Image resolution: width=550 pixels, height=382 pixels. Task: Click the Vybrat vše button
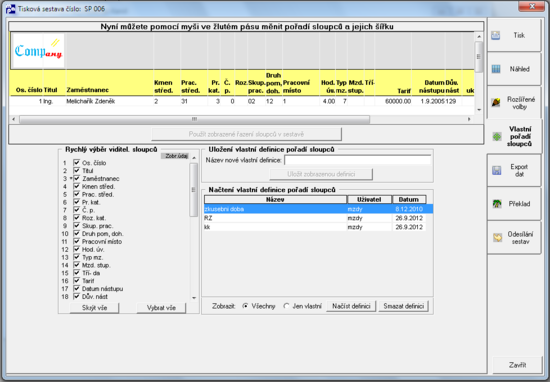pos(161,308)
